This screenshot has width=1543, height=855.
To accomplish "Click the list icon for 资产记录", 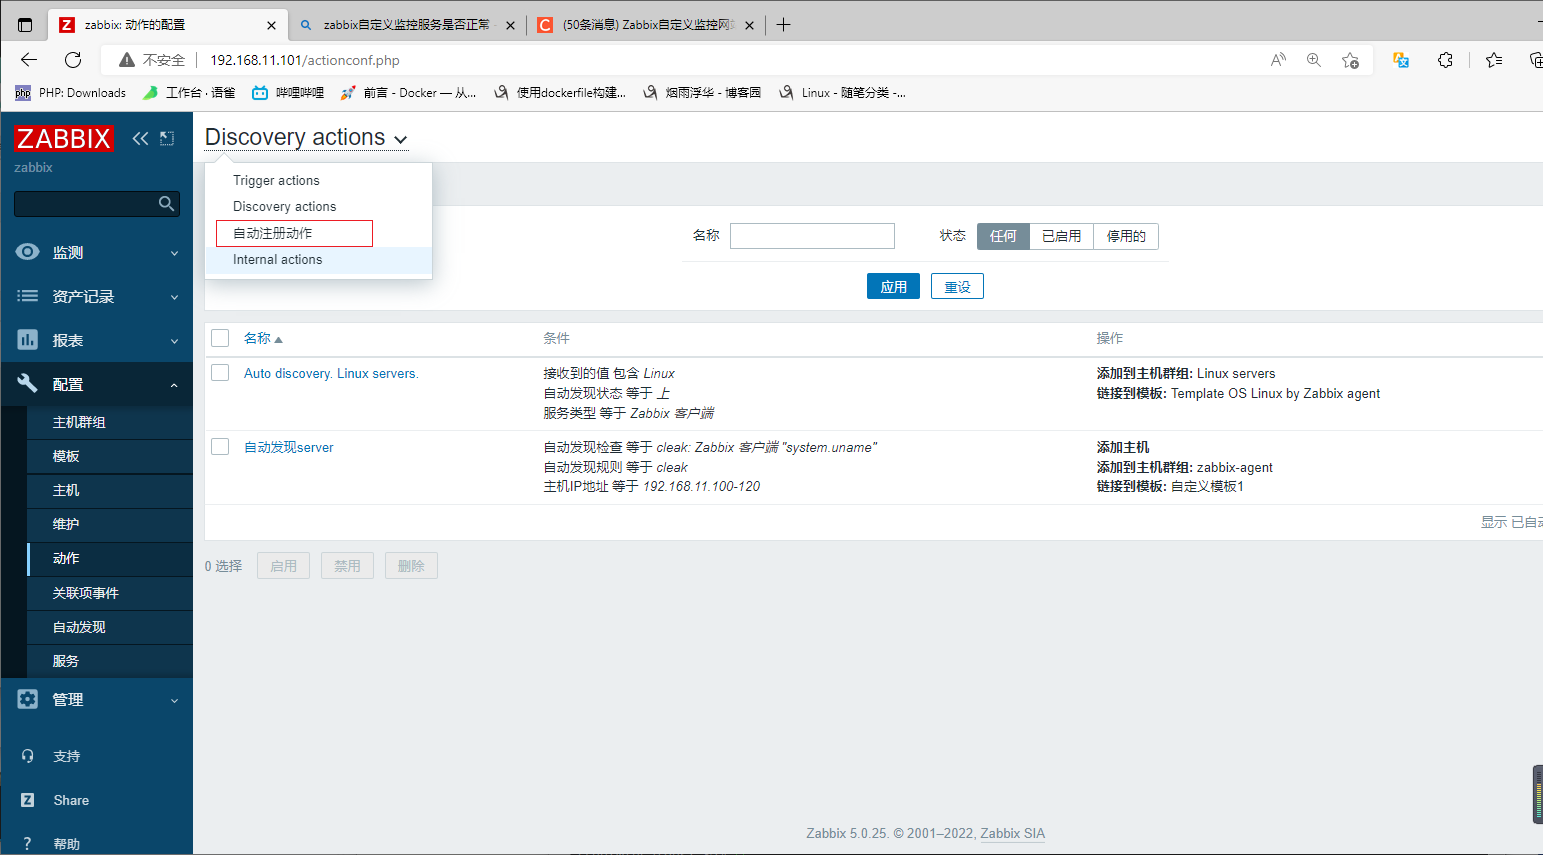I will (x=28, y=296).
